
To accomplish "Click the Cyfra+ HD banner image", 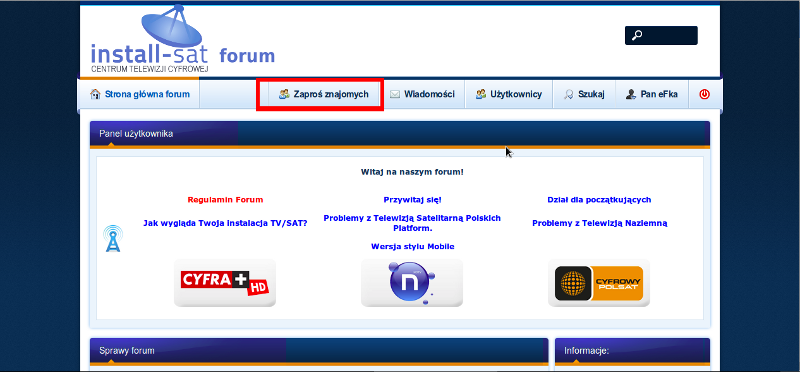I will tap(225, 283).
